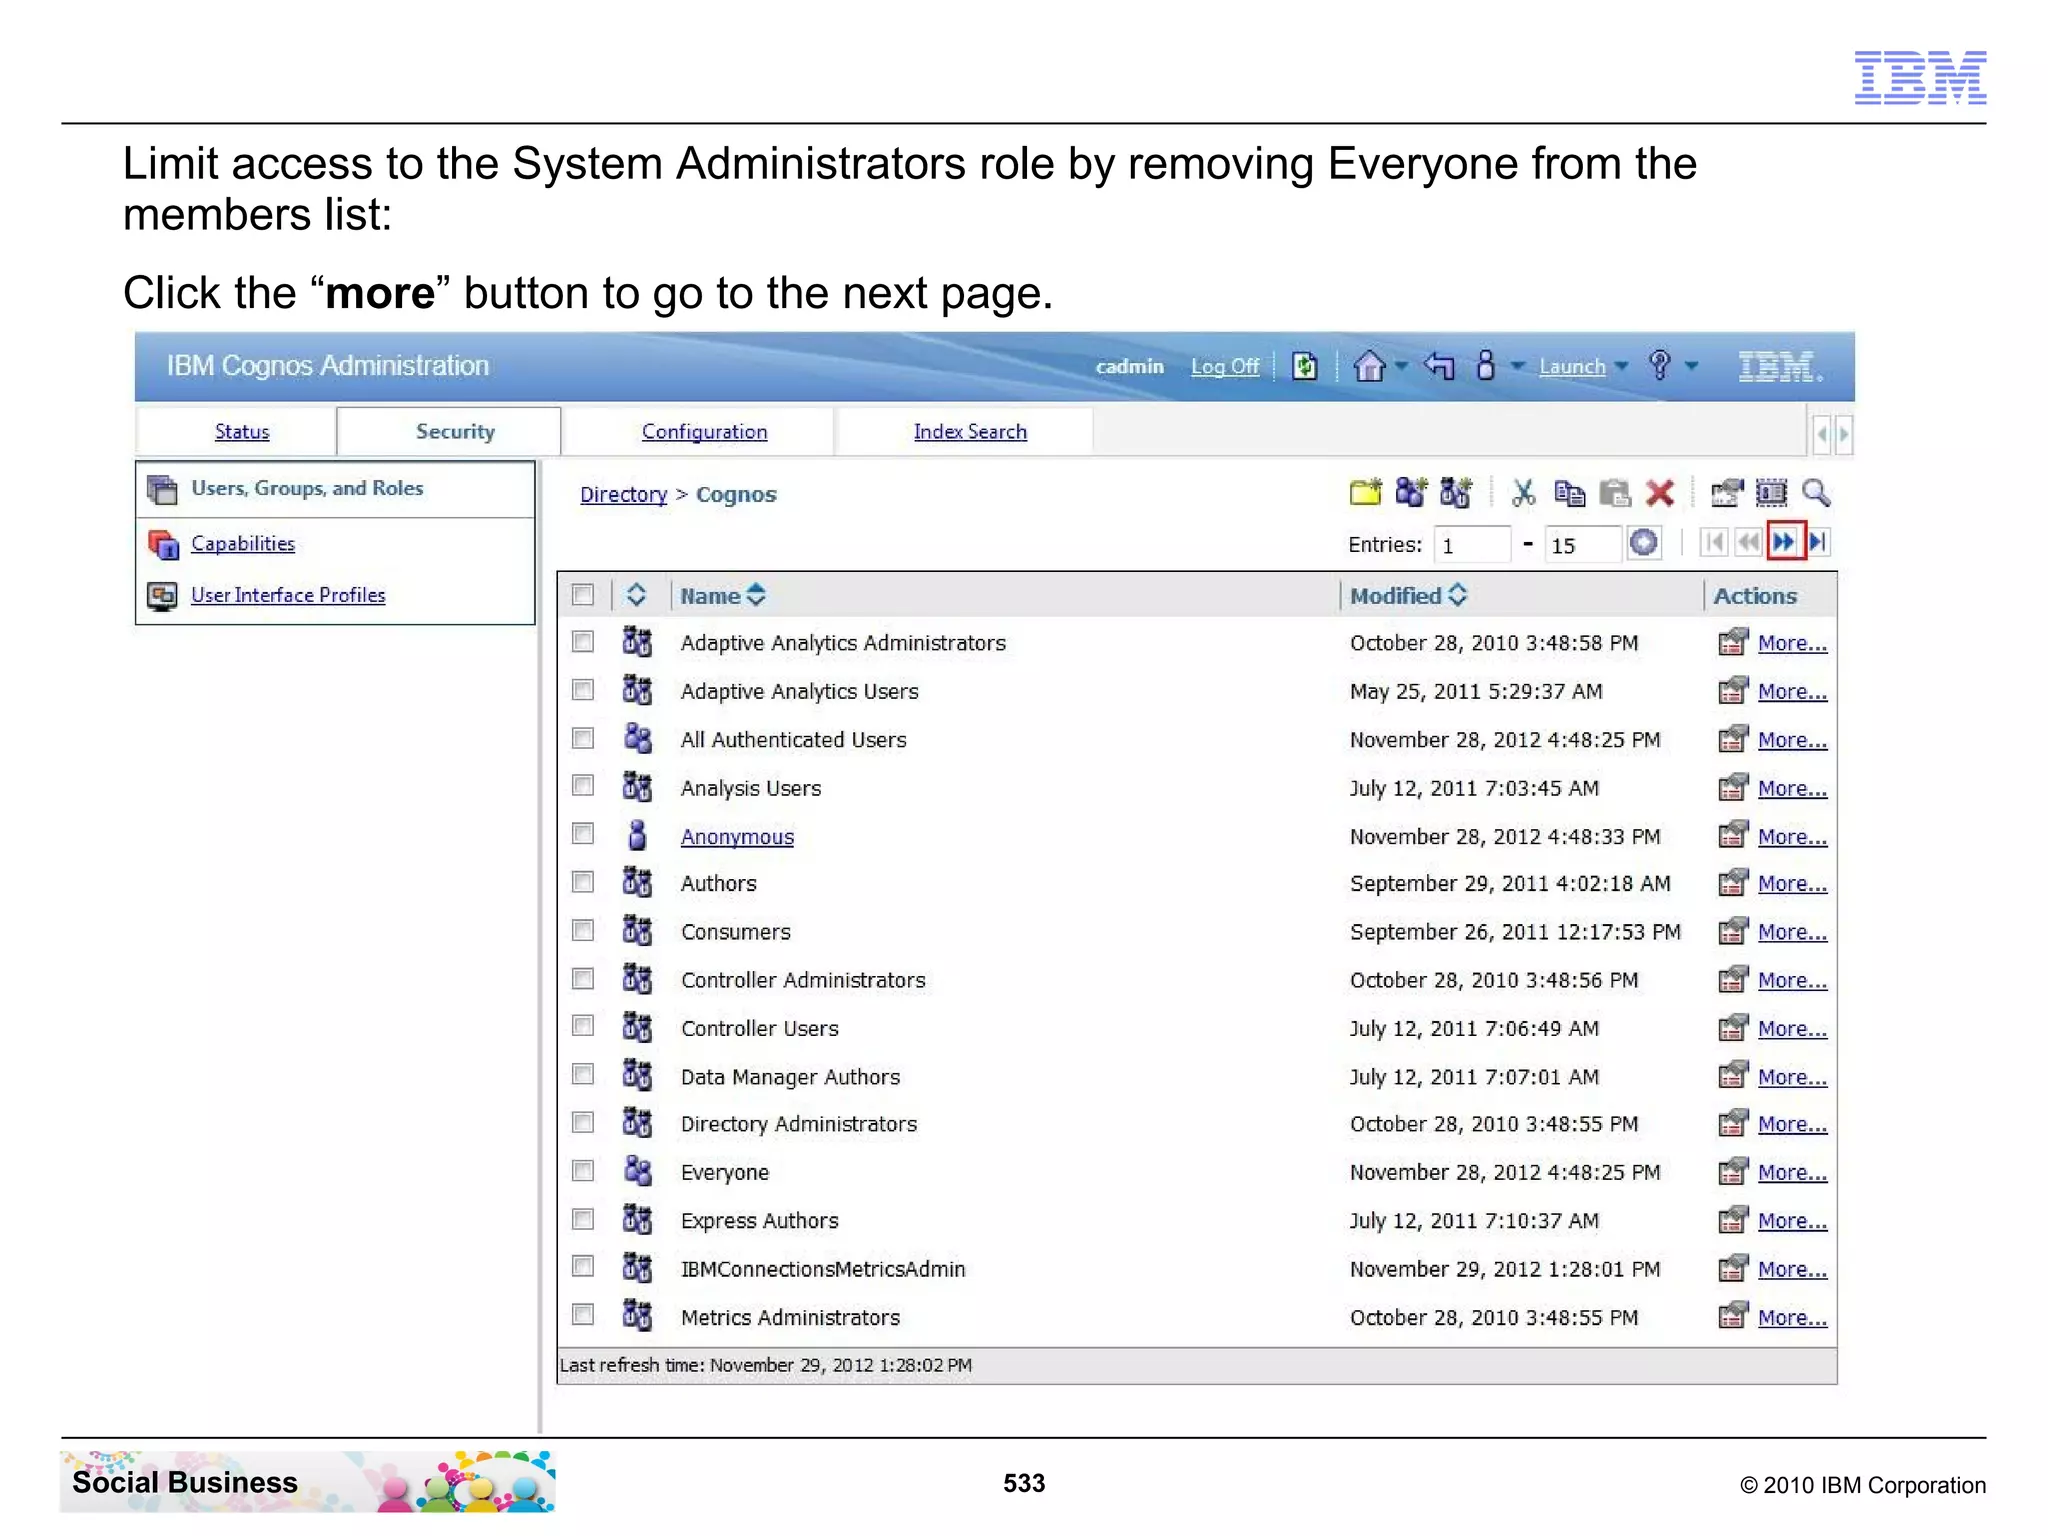The width and height of the screenshot is (2048, 1536).
Task: Open the Index Search tab
Action: (x=970, y=431)
